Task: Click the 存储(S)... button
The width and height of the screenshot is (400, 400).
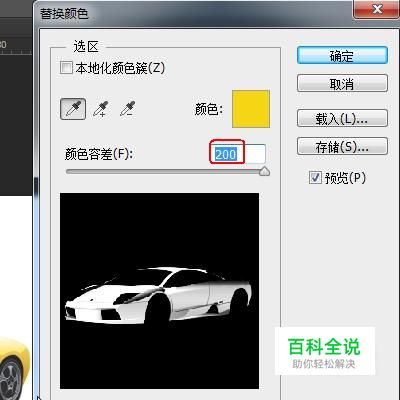Action: point(342,146)
